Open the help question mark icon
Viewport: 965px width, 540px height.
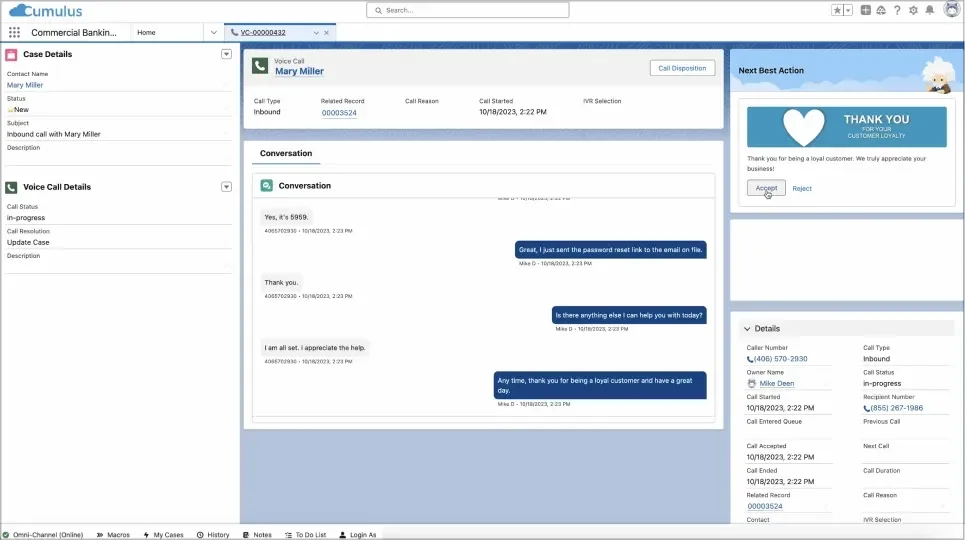tap(897, 10)
